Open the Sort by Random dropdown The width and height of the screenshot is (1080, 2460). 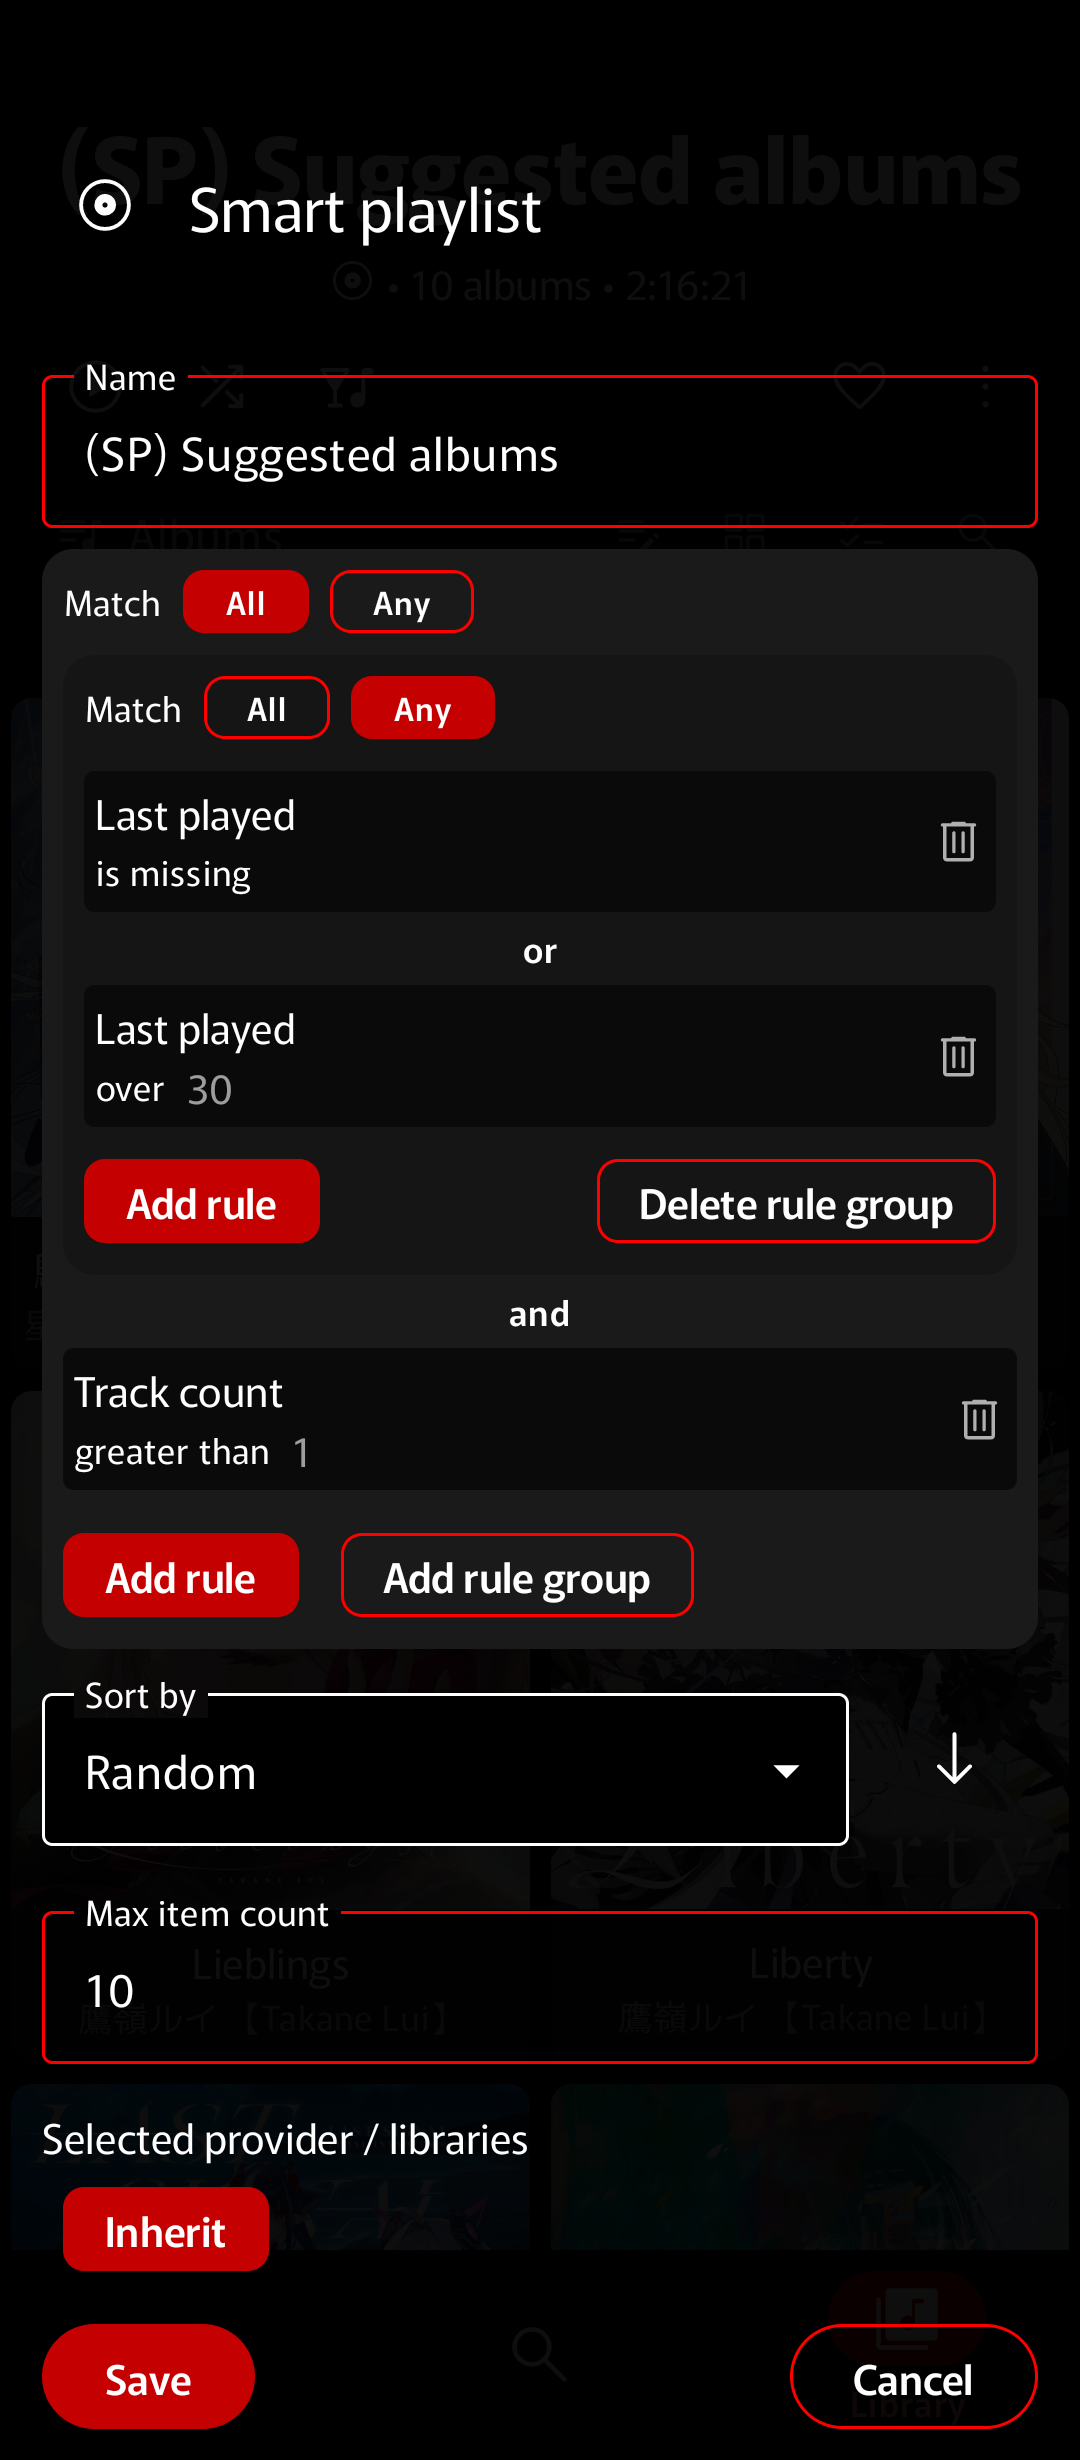tap(445, 1770)
